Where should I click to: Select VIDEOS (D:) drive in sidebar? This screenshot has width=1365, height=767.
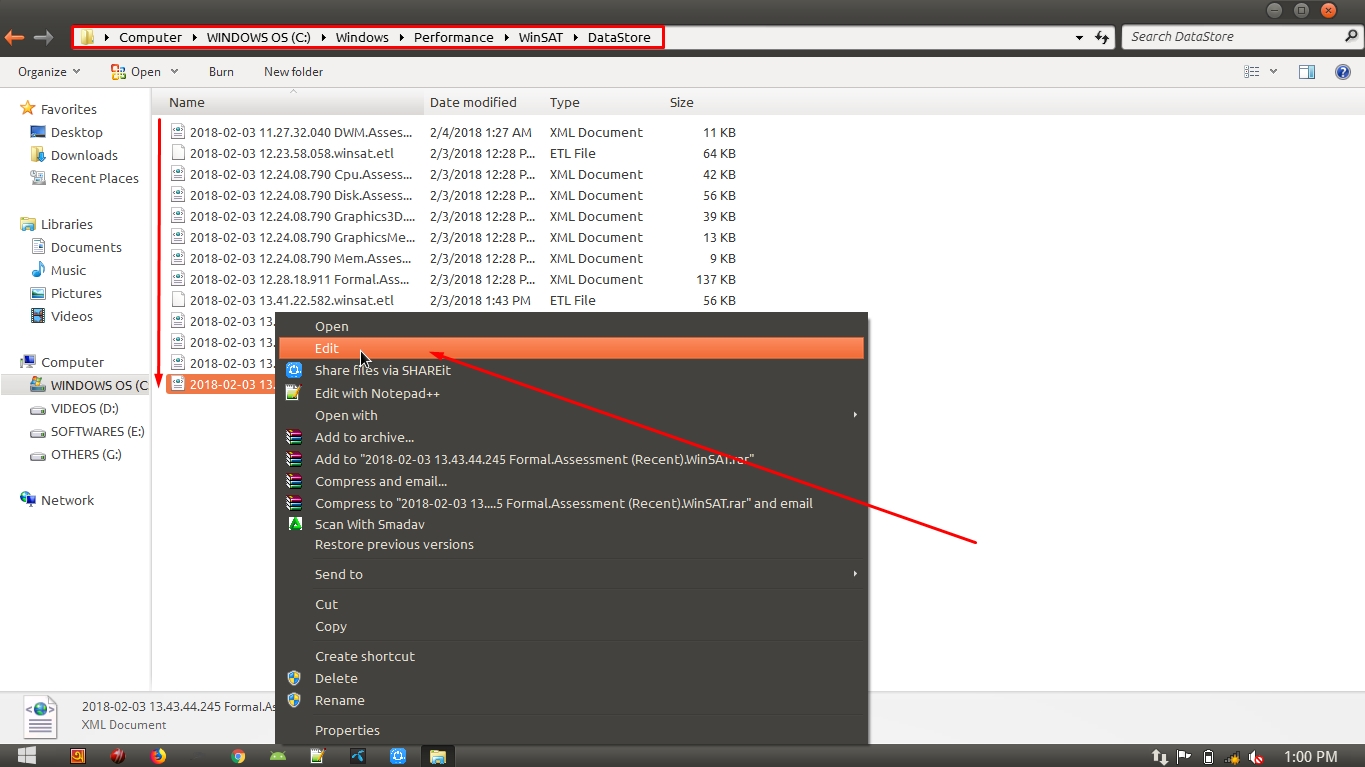(x=84, y=408)
